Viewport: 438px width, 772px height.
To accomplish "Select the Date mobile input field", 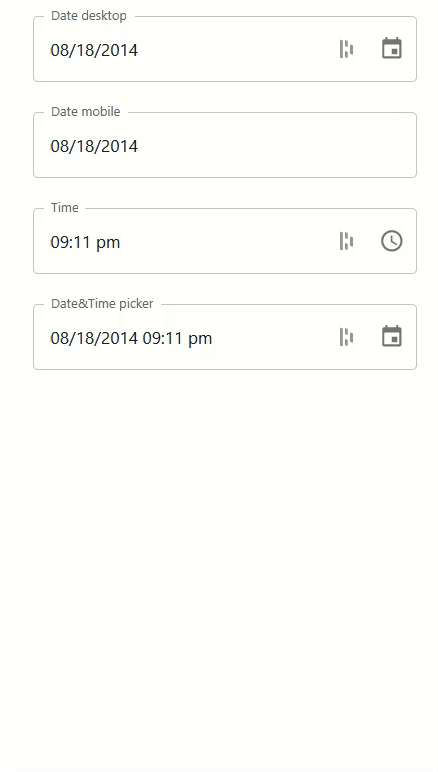I will 225,145.
